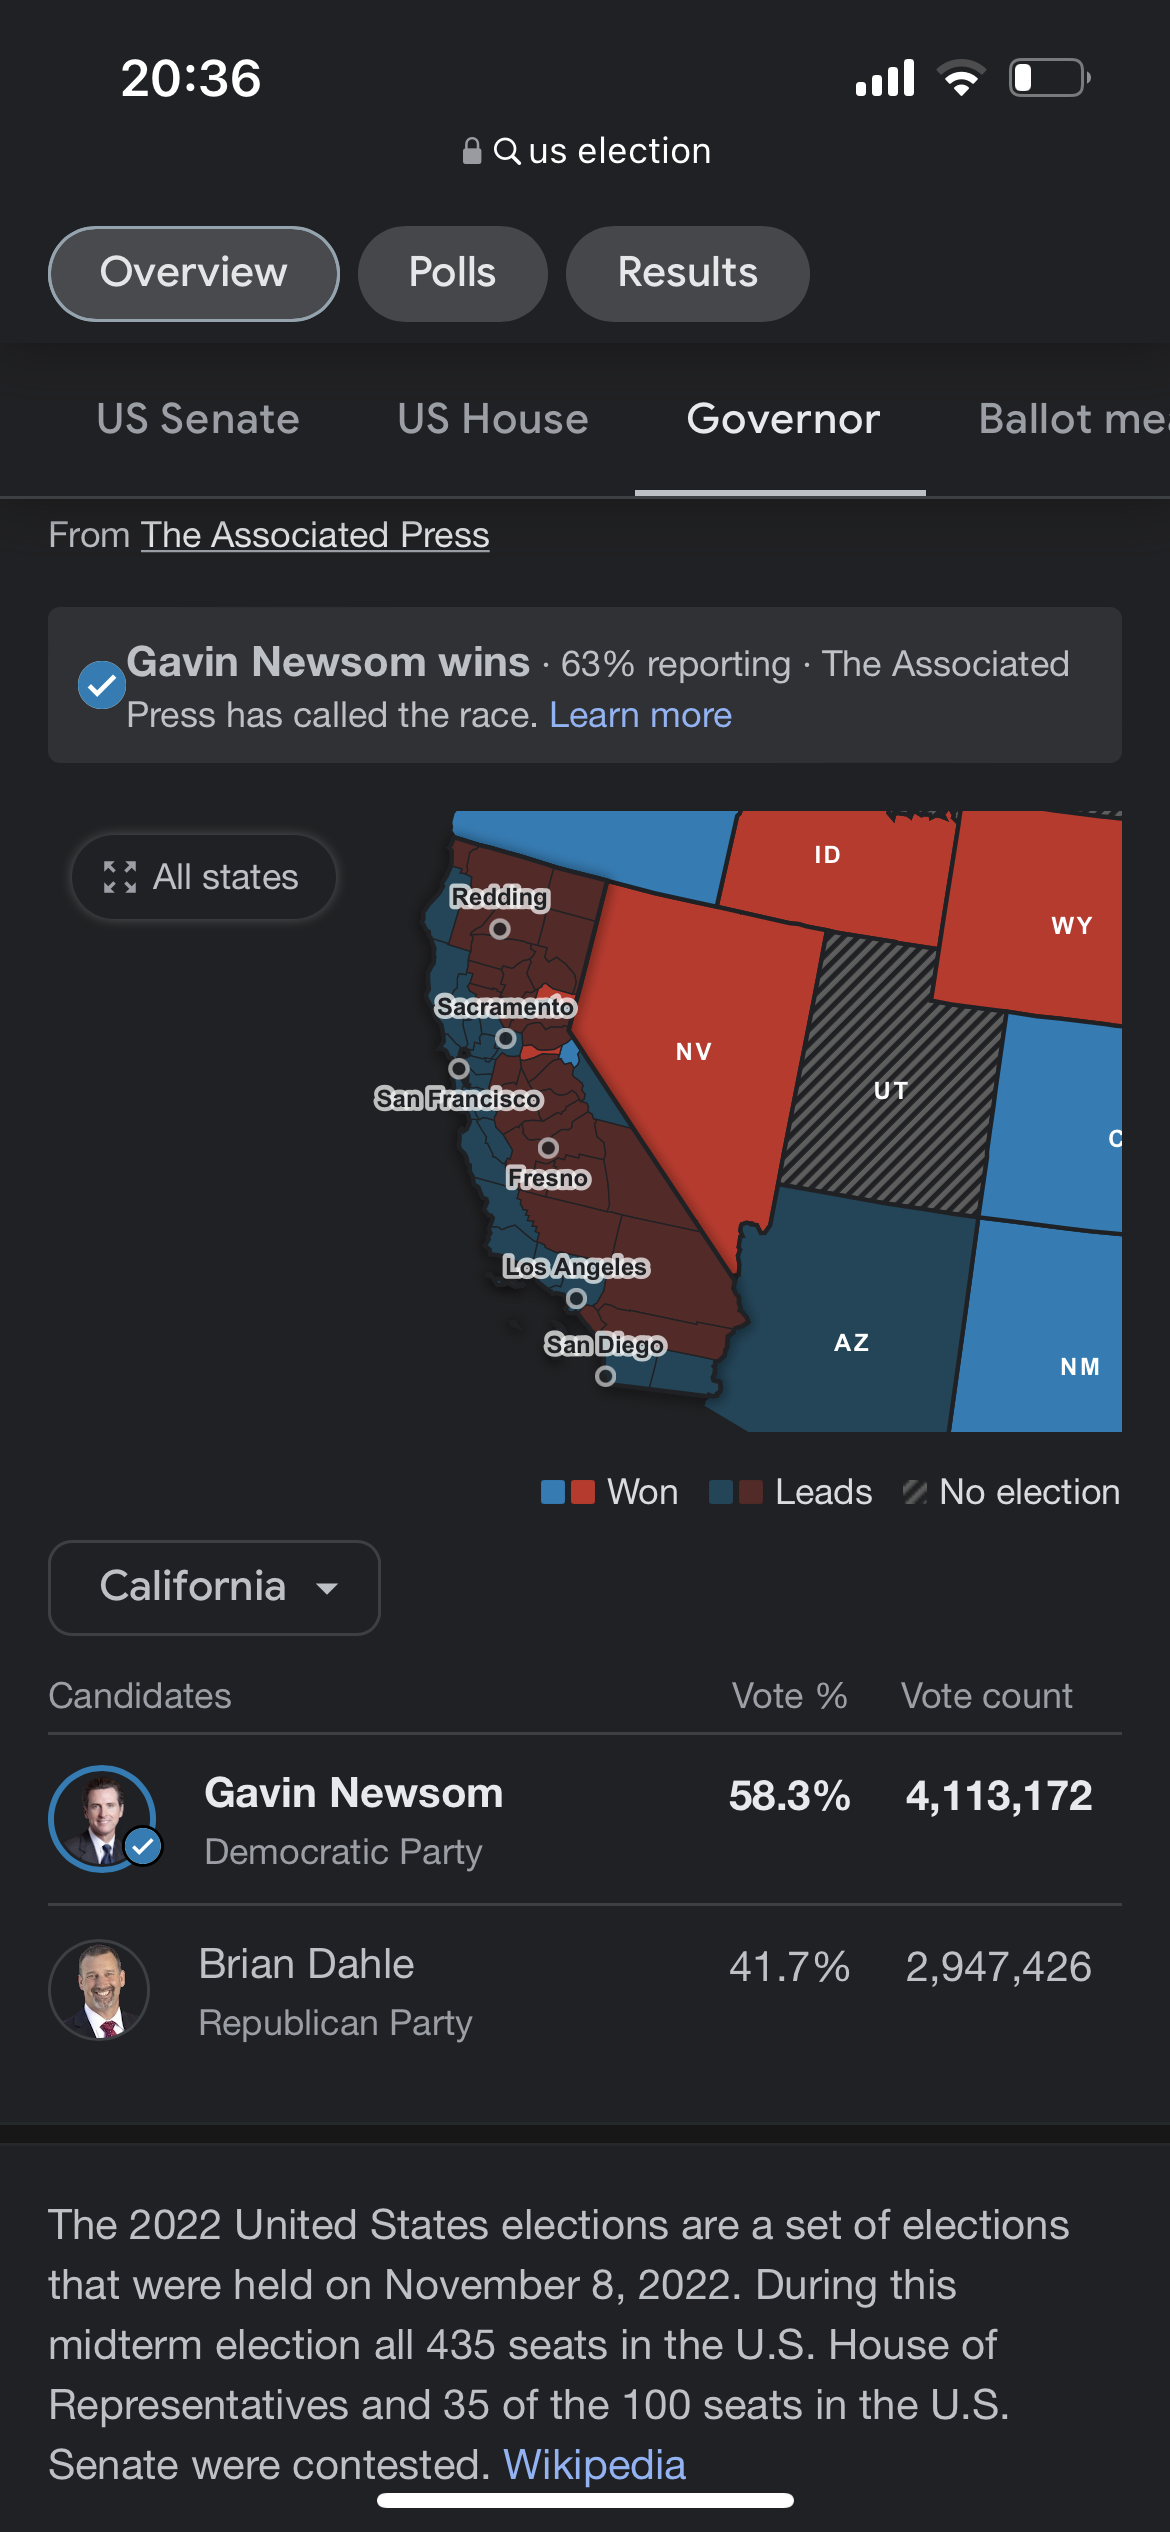Tap the expand icon in All states button
This screenshot has height=2532, width=1170.
[120, 877]
